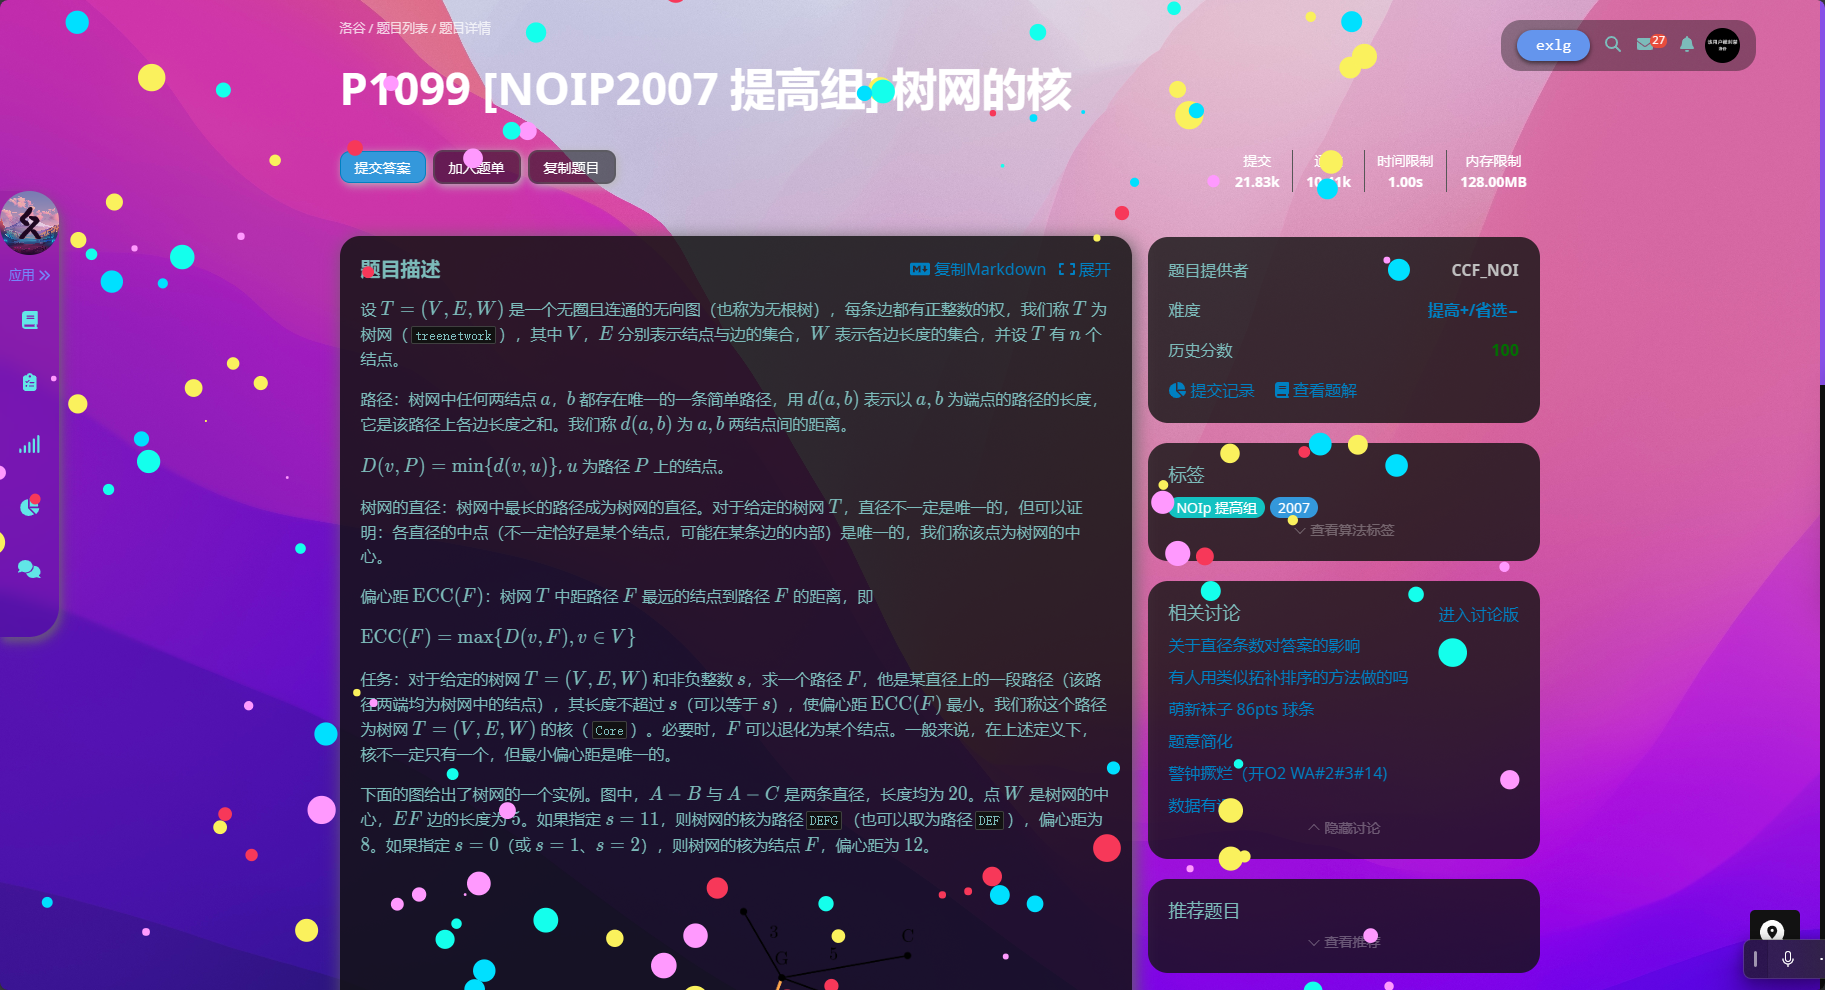Click the exlg plugin button
The image size is (1825, 990).
(1553, 45)
